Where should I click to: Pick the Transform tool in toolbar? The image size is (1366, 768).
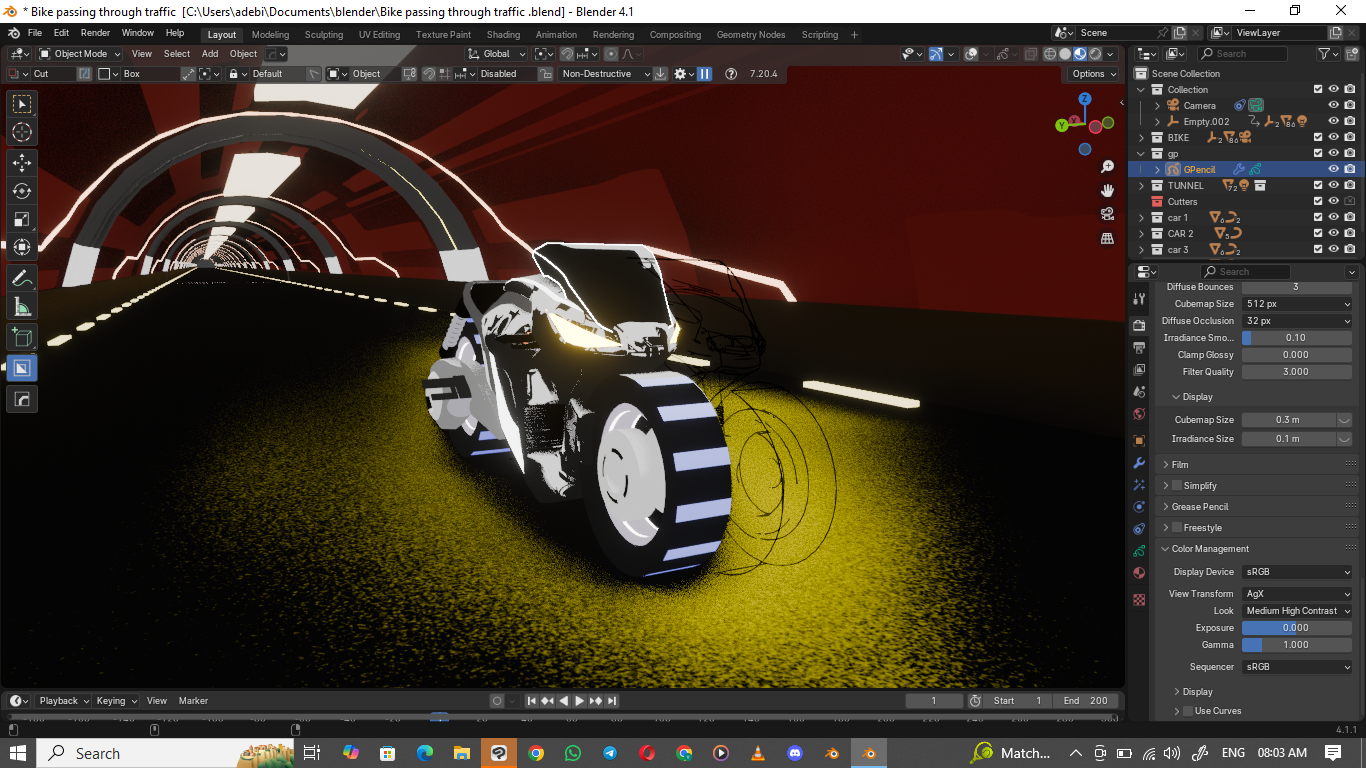tap(22, 248)
